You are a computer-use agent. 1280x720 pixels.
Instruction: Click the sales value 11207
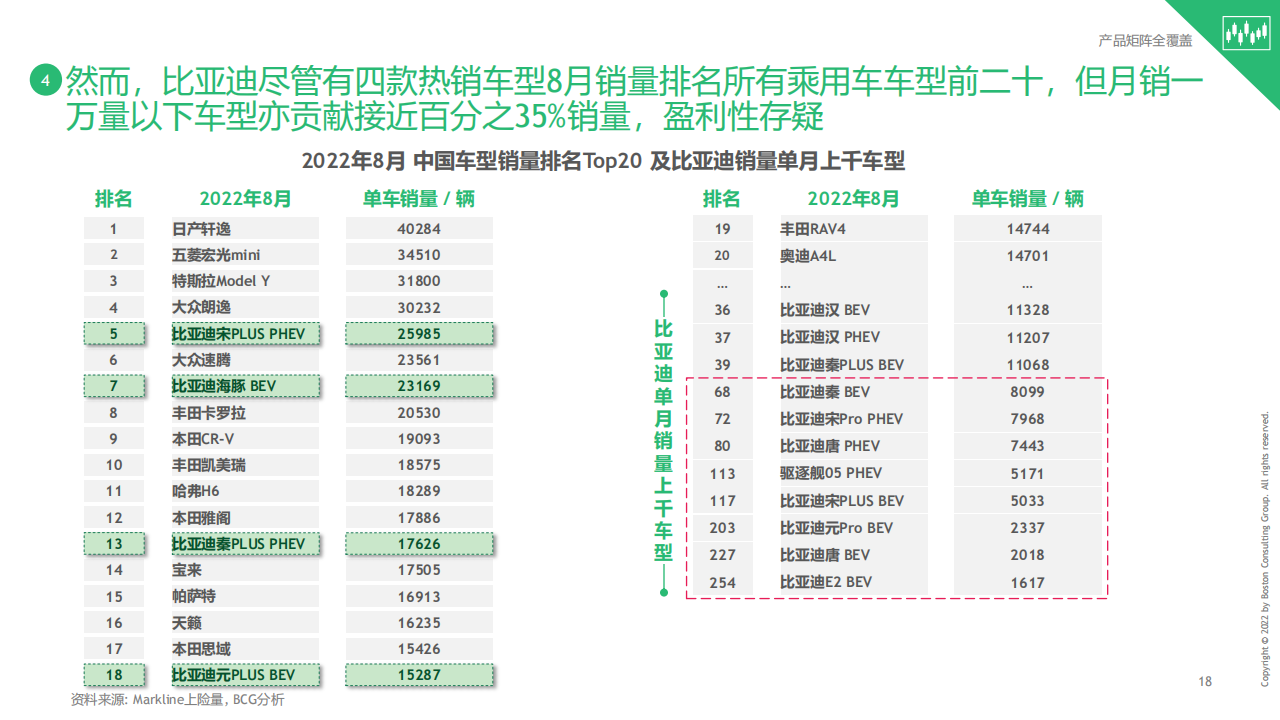pyautogui.click(x=1028, y=337)
